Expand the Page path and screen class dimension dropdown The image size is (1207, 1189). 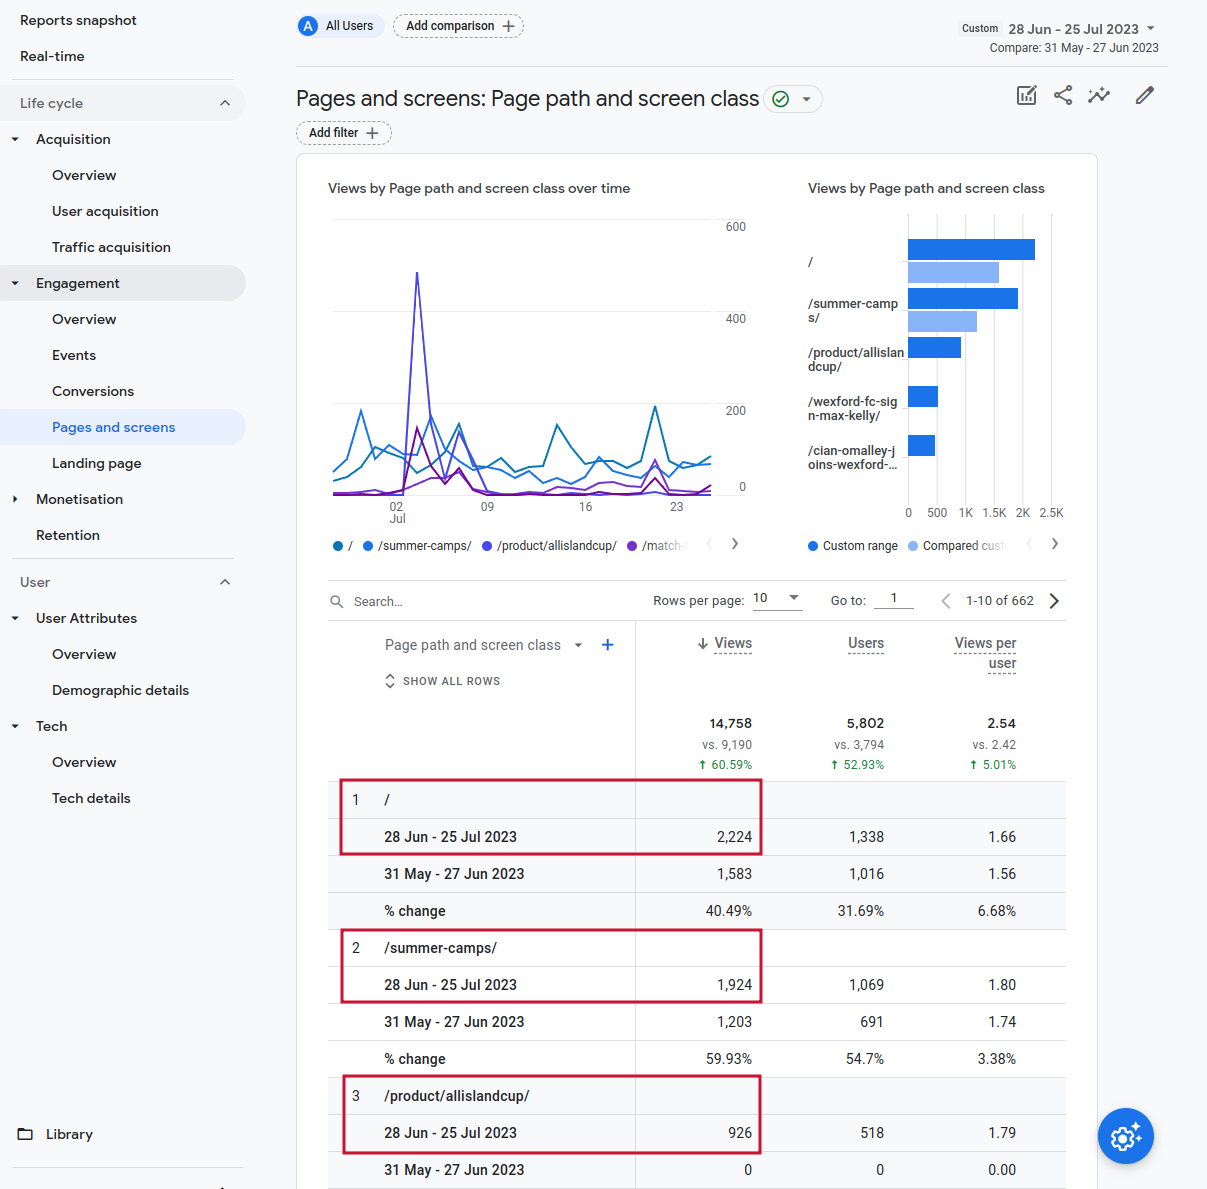point(578,645)
